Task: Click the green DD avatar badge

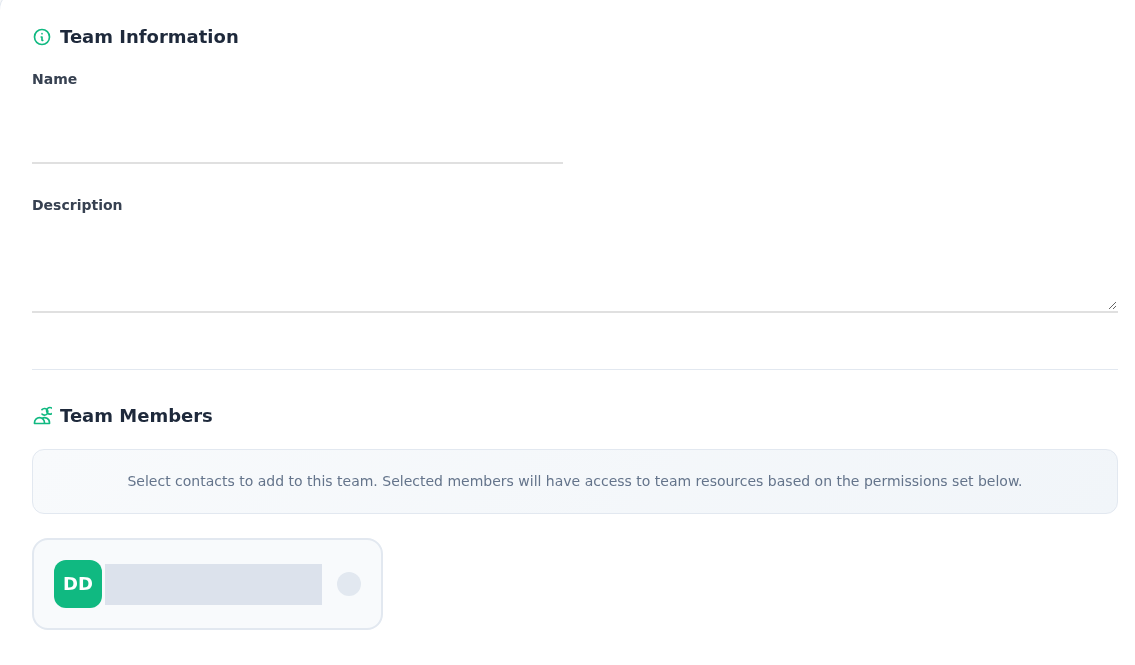Action: [78, 584]
